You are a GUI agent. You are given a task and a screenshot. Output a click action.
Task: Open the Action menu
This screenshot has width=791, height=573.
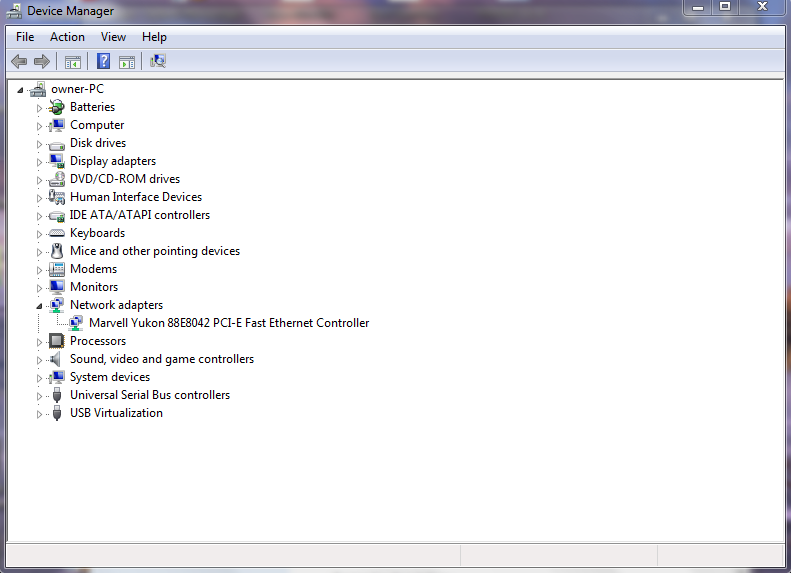click(x=67, y=37)
